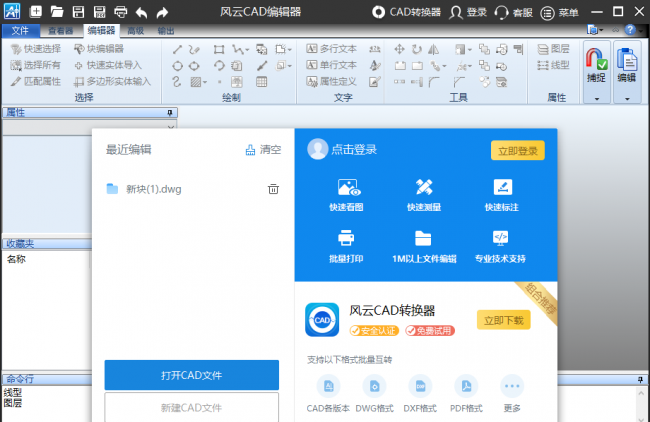Select the 快速选择 tool
The height and width of the screenshot is (422, 650).
[x=36, y=49]
